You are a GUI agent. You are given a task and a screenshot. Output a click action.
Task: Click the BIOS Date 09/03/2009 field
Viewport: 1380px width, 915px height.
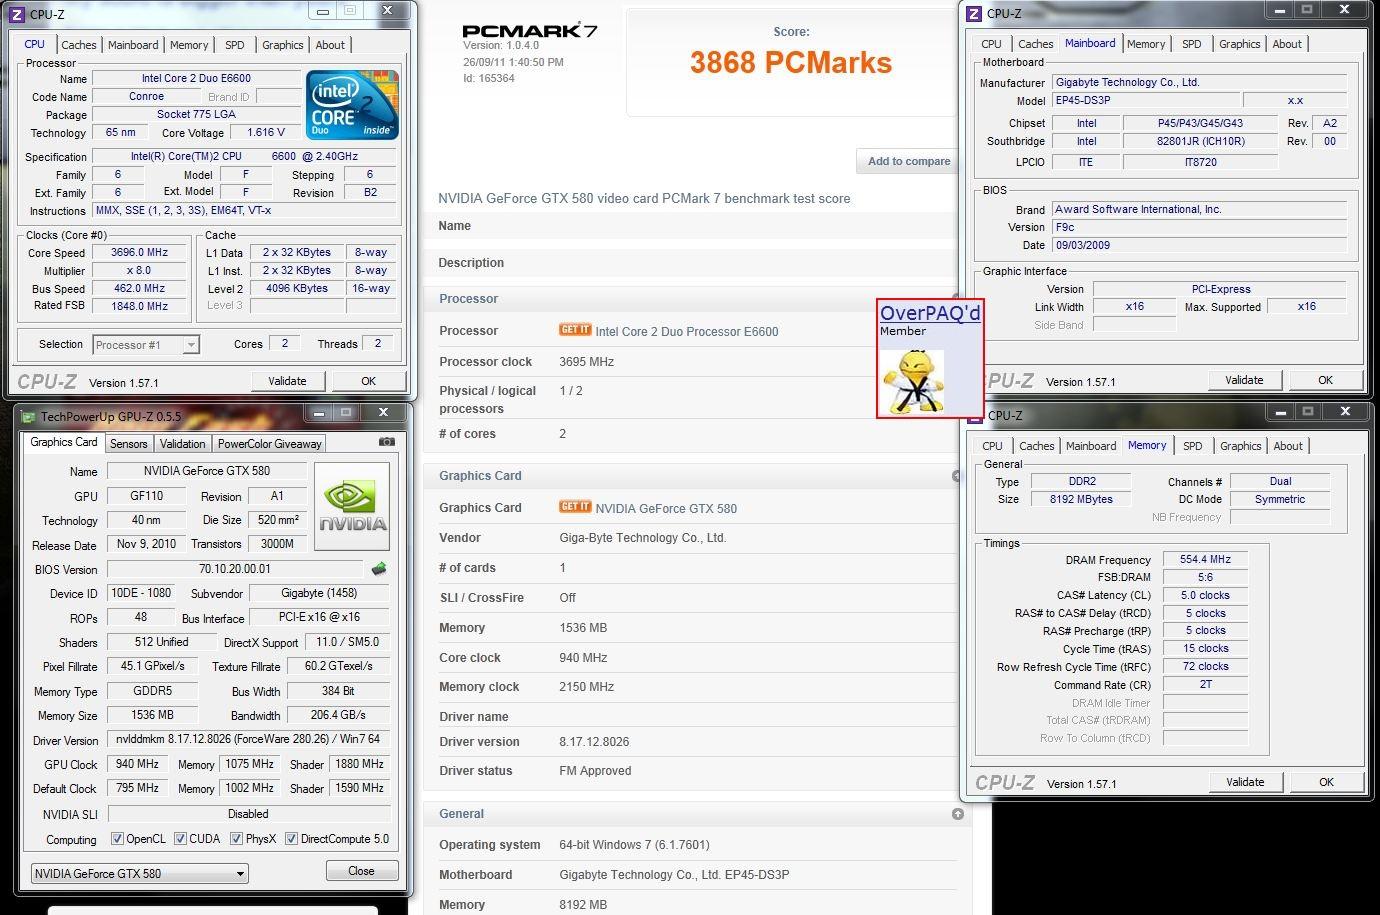[x=1199, y=245]
